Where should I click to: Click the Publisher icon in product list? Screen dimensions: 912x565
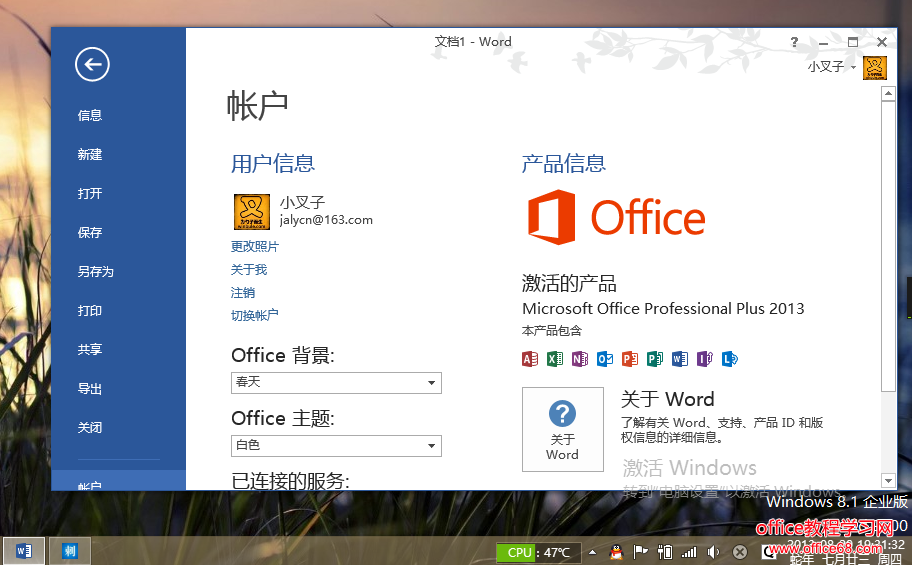[655, 358]
